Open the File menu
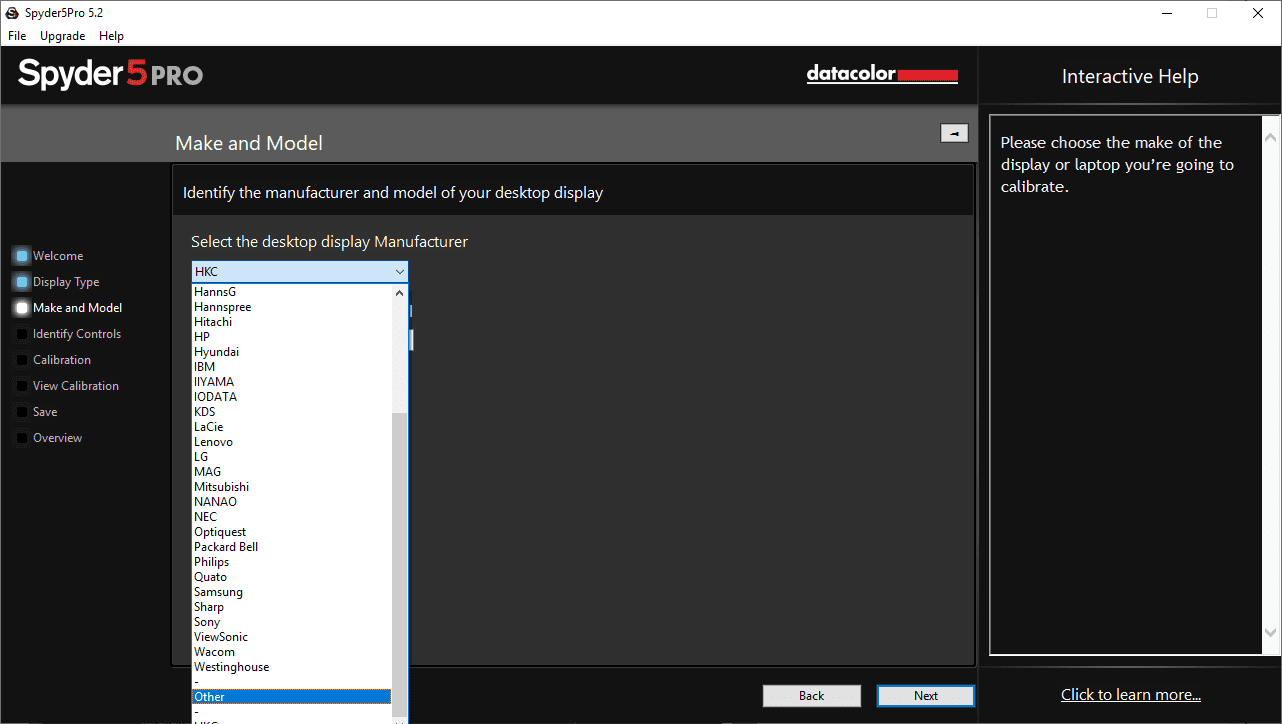Viewport: 1282px width, 724px height. click(17, 36)
